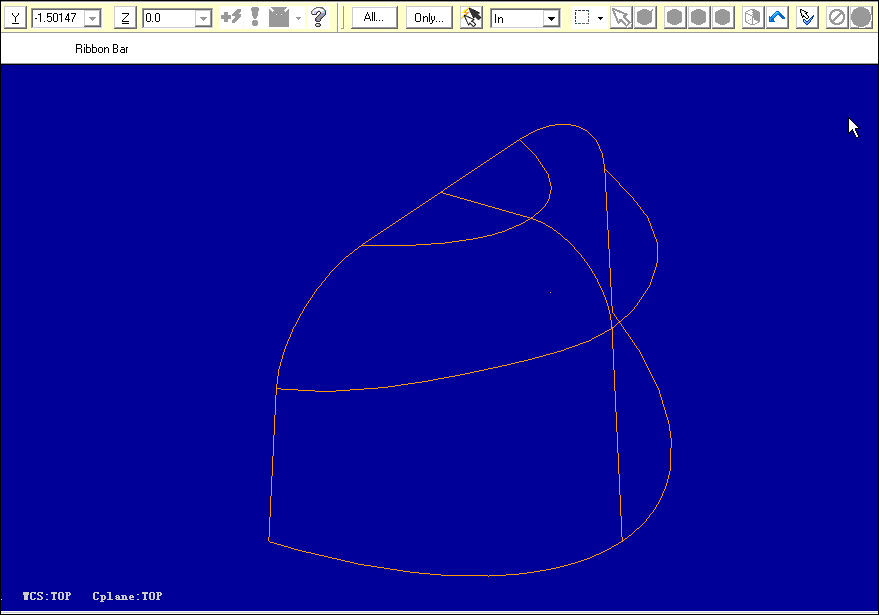Image resolution: width=879 pixels, height=615 pixels.
Task: Select the 3D cube view icon
Action: pyautogui.click(x=751, y=16)
